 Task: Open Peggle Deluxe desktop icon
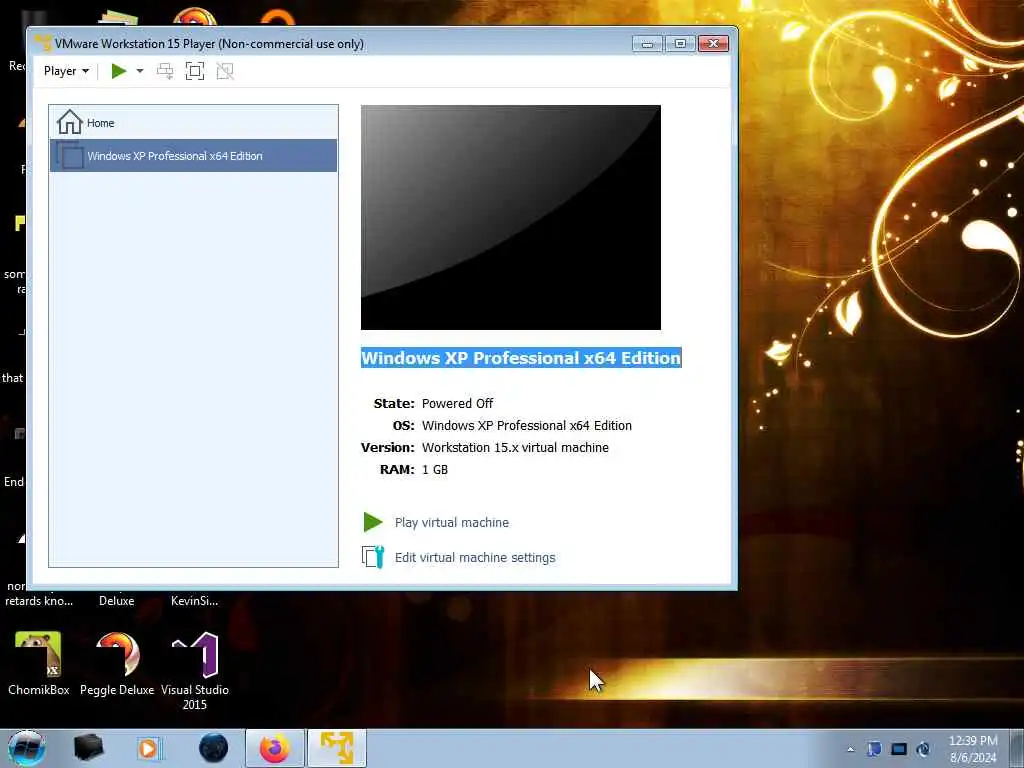tap(117, 664)
